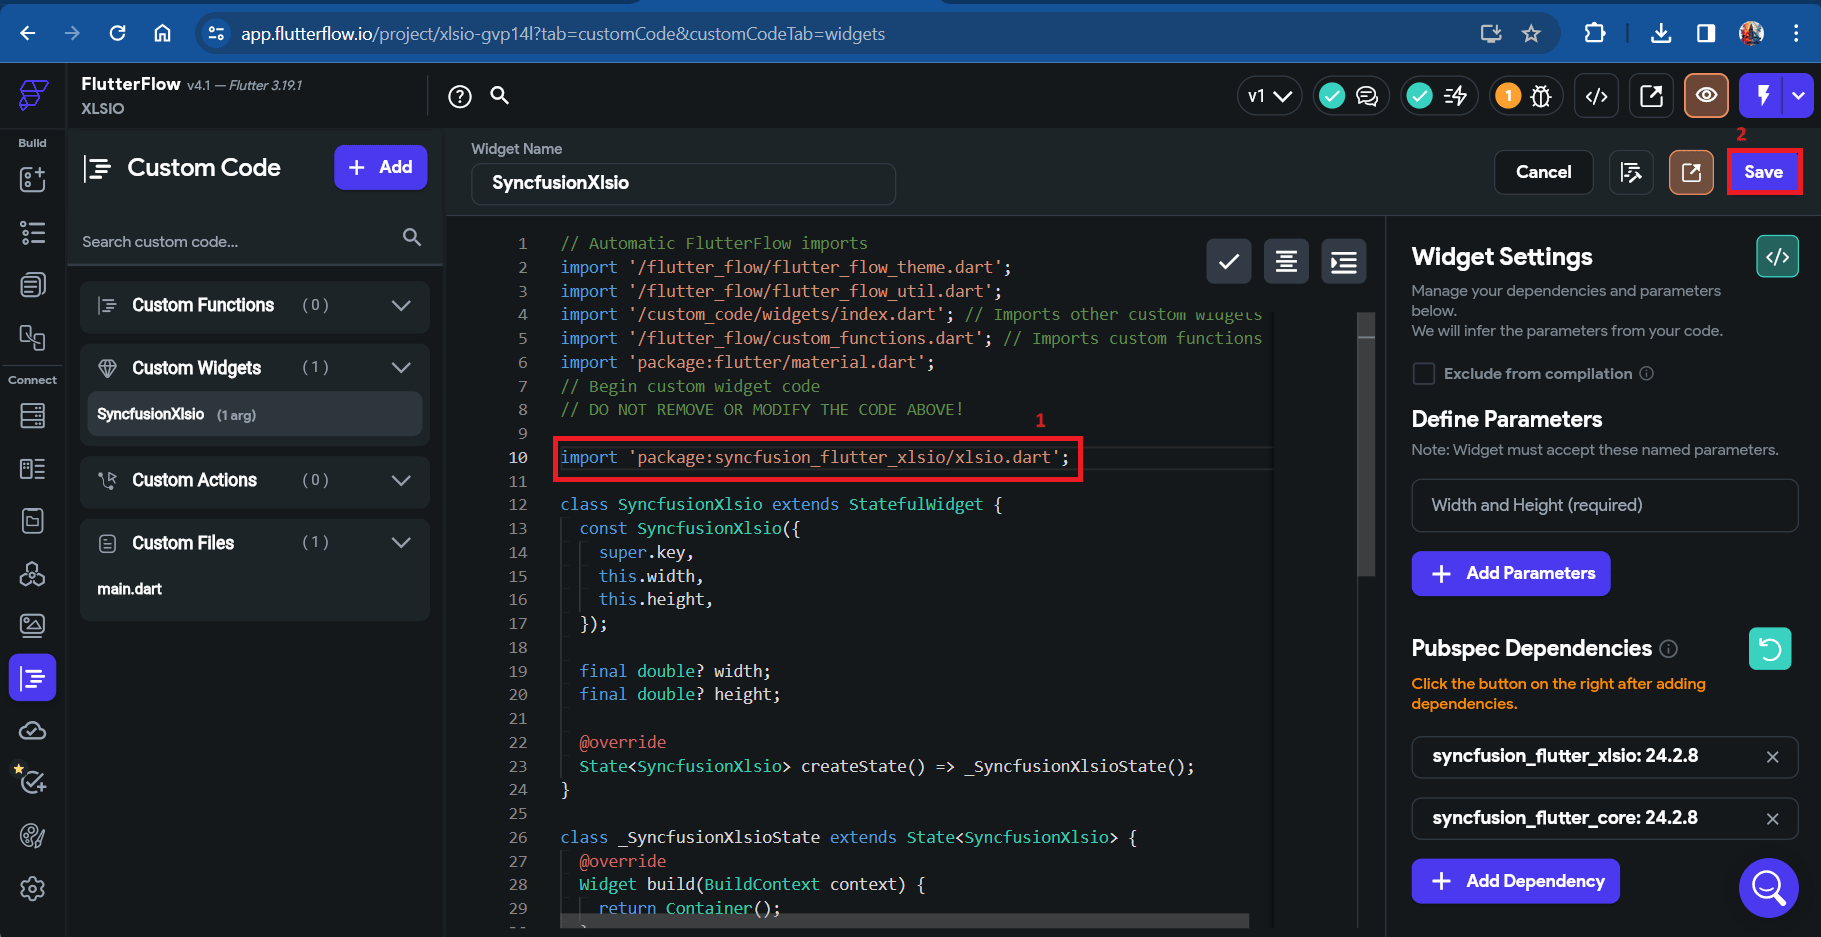Open the Cloud Functions icon in sidebar
The height and width of the screenshot is (937, 1821).
(33, 731)
